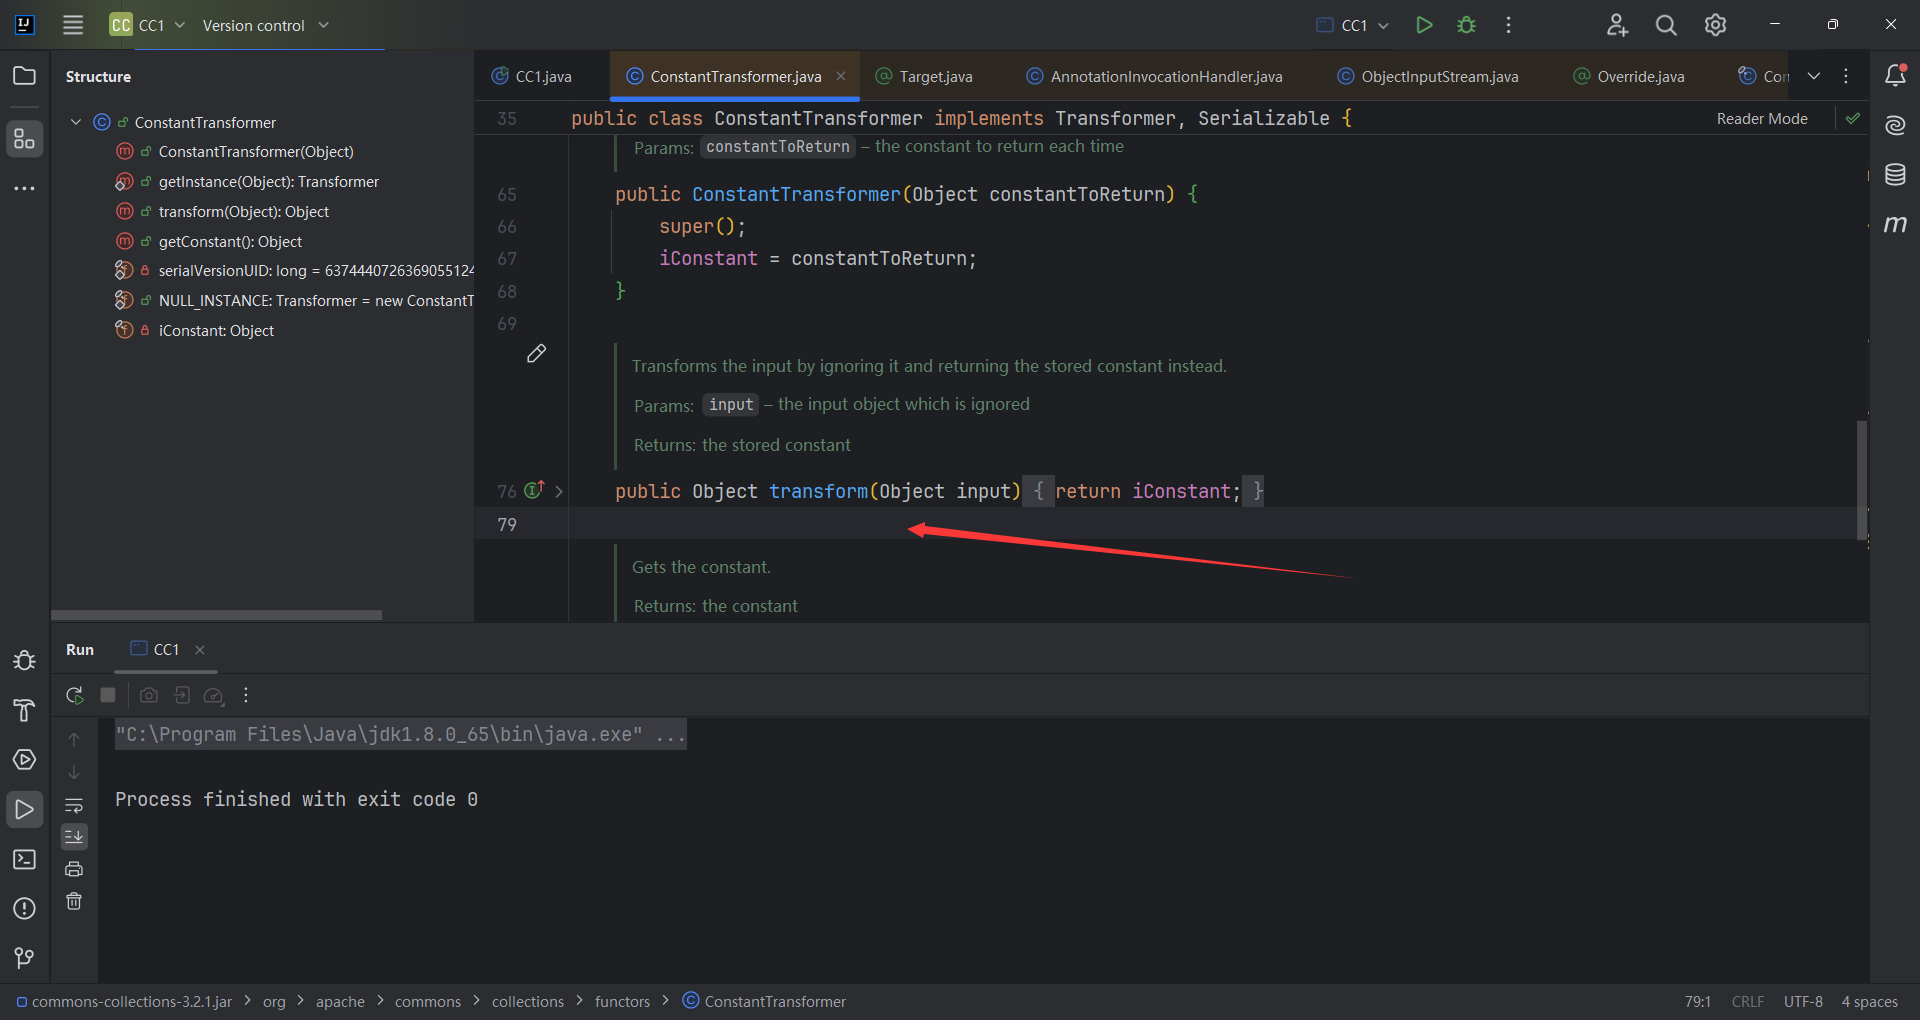This screenshot has width=1920, height=1020.
Task: Open UTF-8 encoding selector
Action: (x=1803, y=1001)
